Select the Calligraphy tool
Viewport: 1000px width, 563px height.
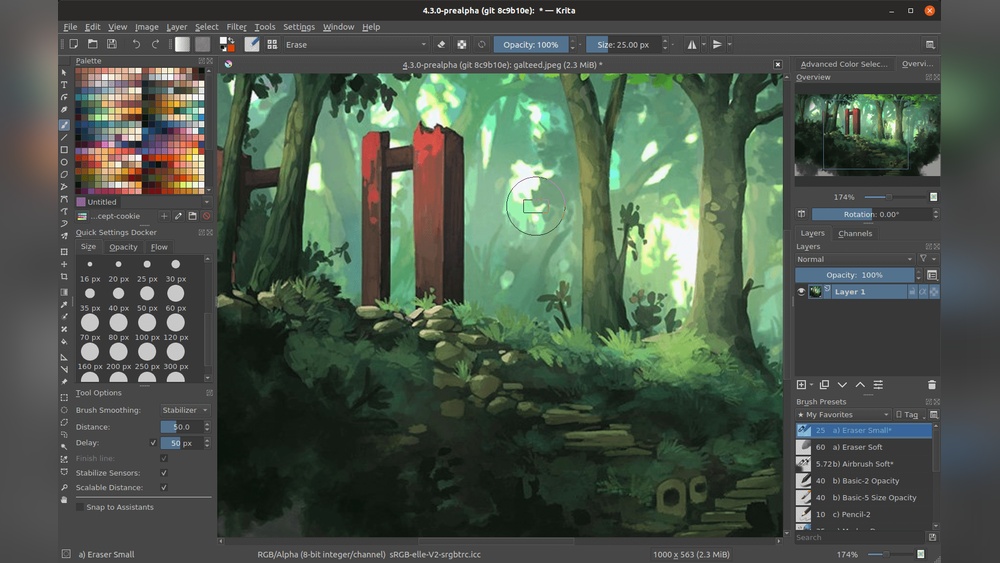[64, 110]
